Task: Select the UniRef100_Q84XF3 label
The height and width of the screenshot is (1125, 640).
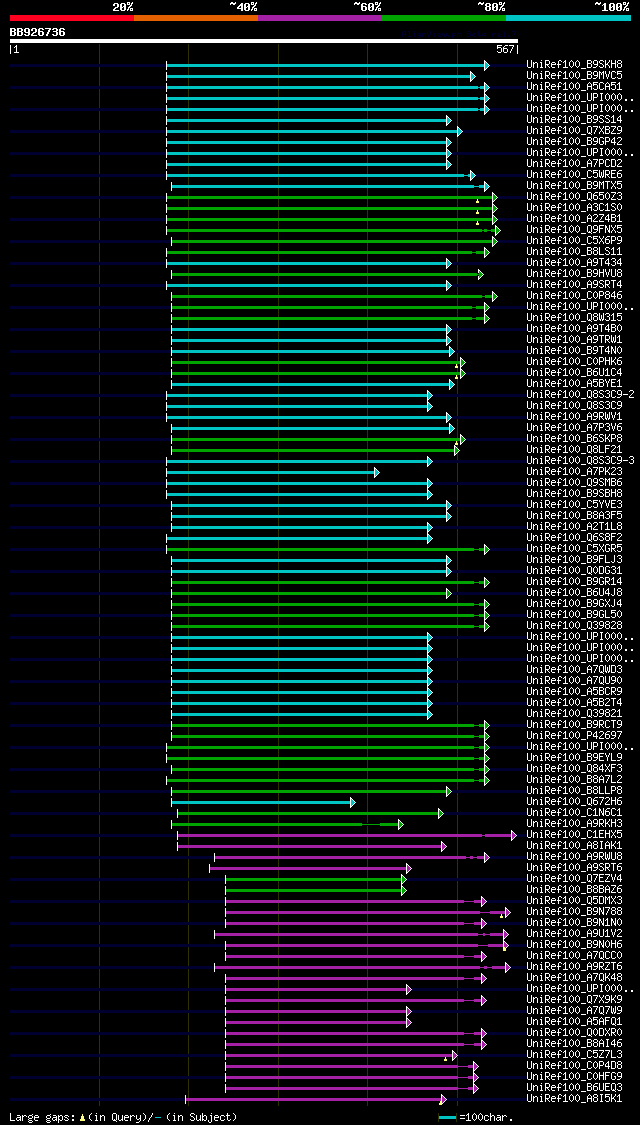Action: tap(574, 768)
